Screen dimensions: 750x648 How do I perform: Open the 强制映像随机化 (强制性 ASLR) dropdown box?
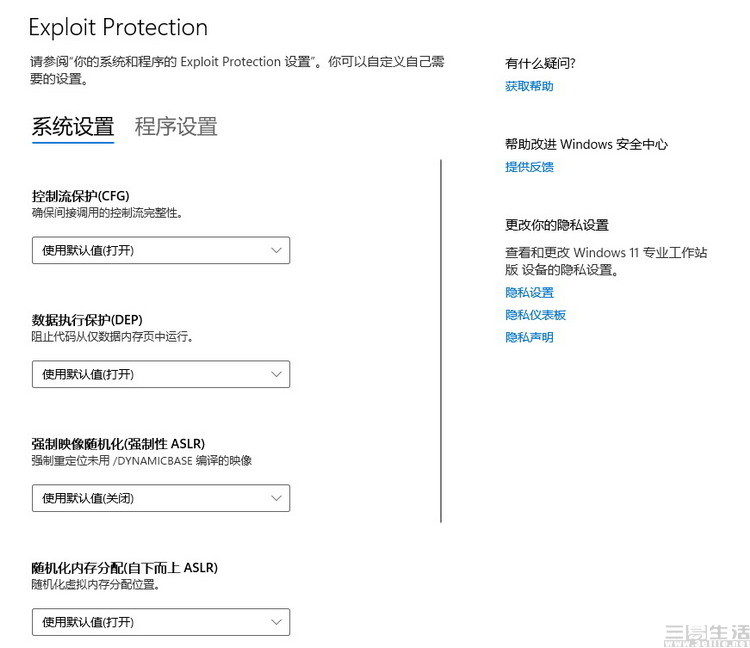[160, 498]
